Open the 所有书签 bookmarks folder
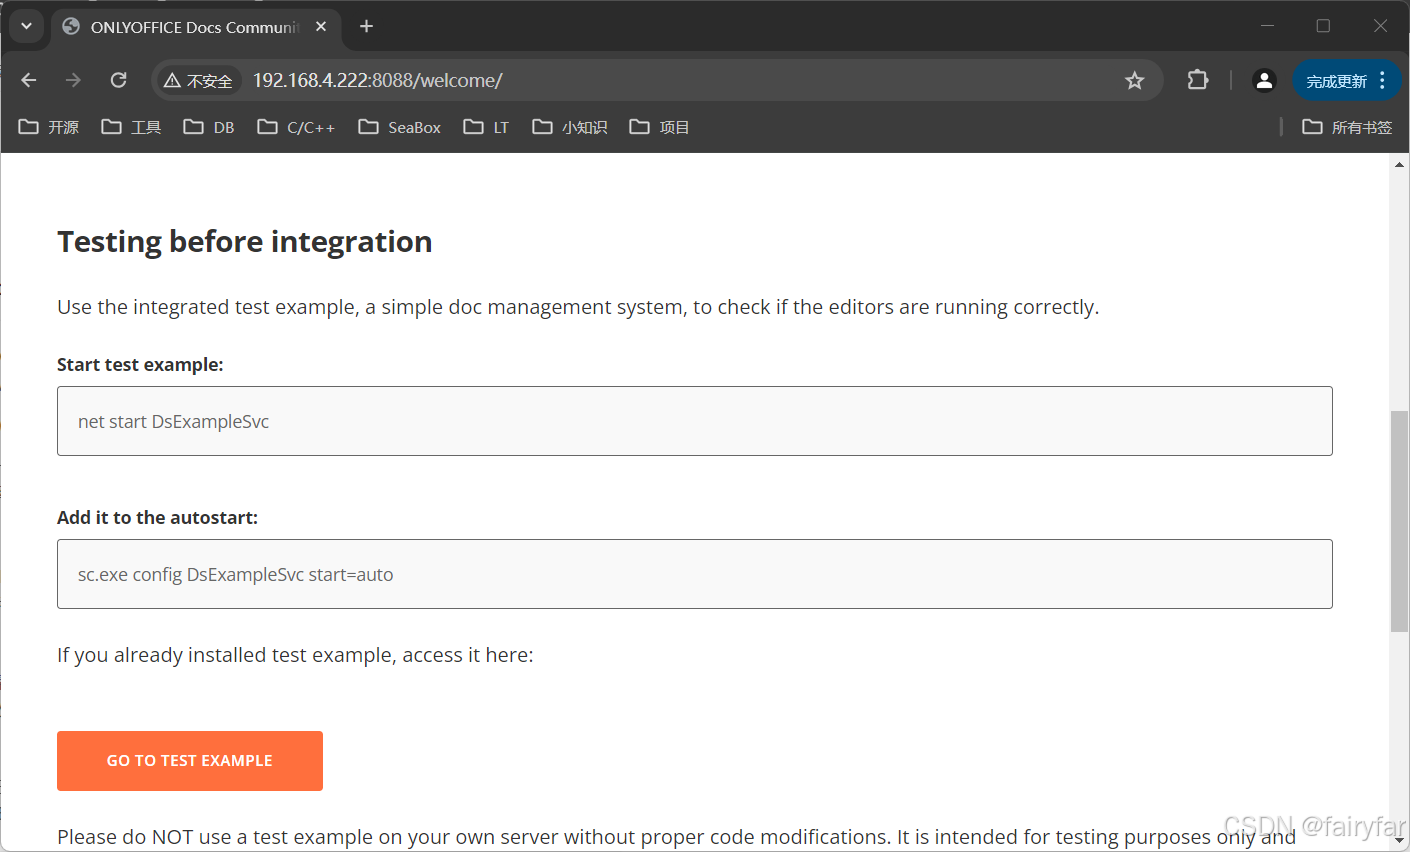1410x852 pixels. tap(1347, 127)
